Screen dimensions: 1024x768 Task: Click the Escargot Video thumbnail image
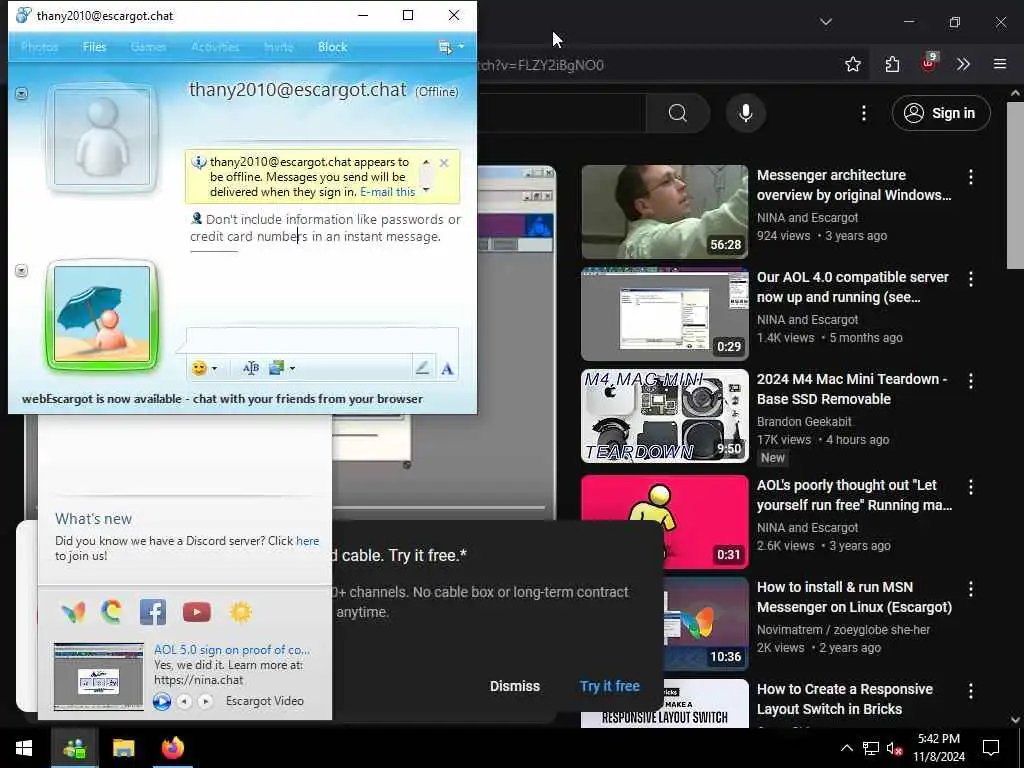coord(99,677)
